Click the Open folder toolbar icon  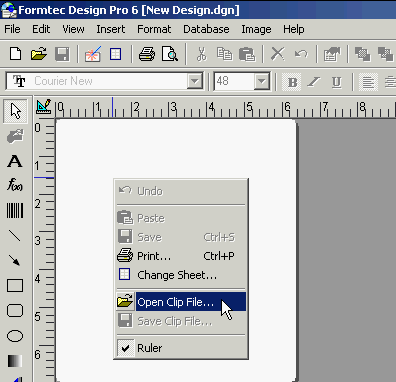39,54
